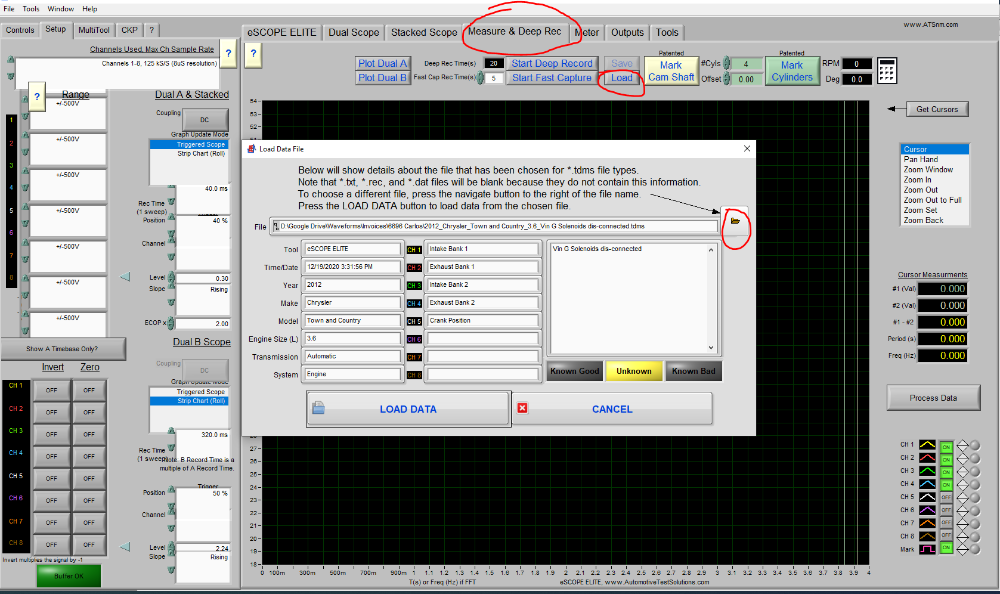
Task: Switch to the Controls tab
Action: click(20, 30)
